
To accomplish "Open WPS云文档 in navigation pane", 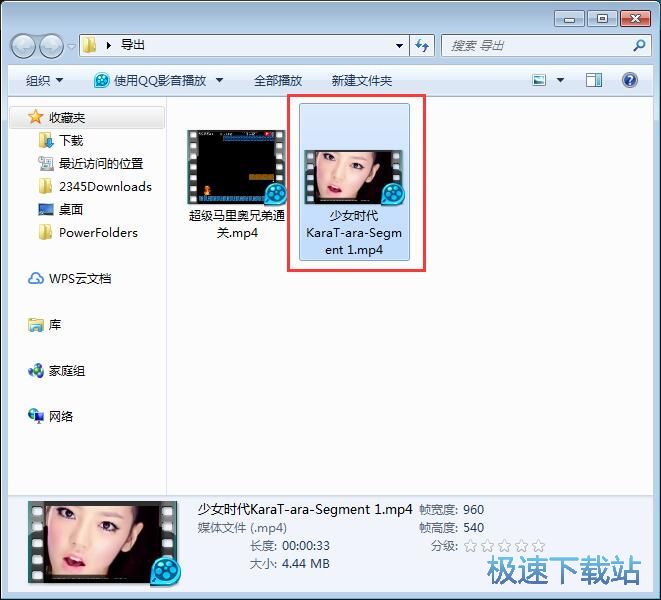I will click(x=80, y=279).
